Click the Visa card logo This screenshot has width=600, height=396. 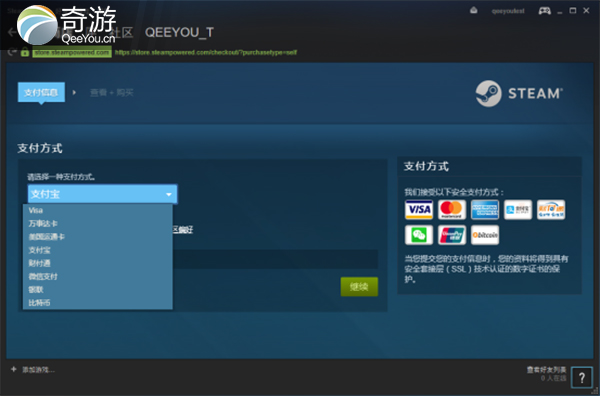coord(419,209)
